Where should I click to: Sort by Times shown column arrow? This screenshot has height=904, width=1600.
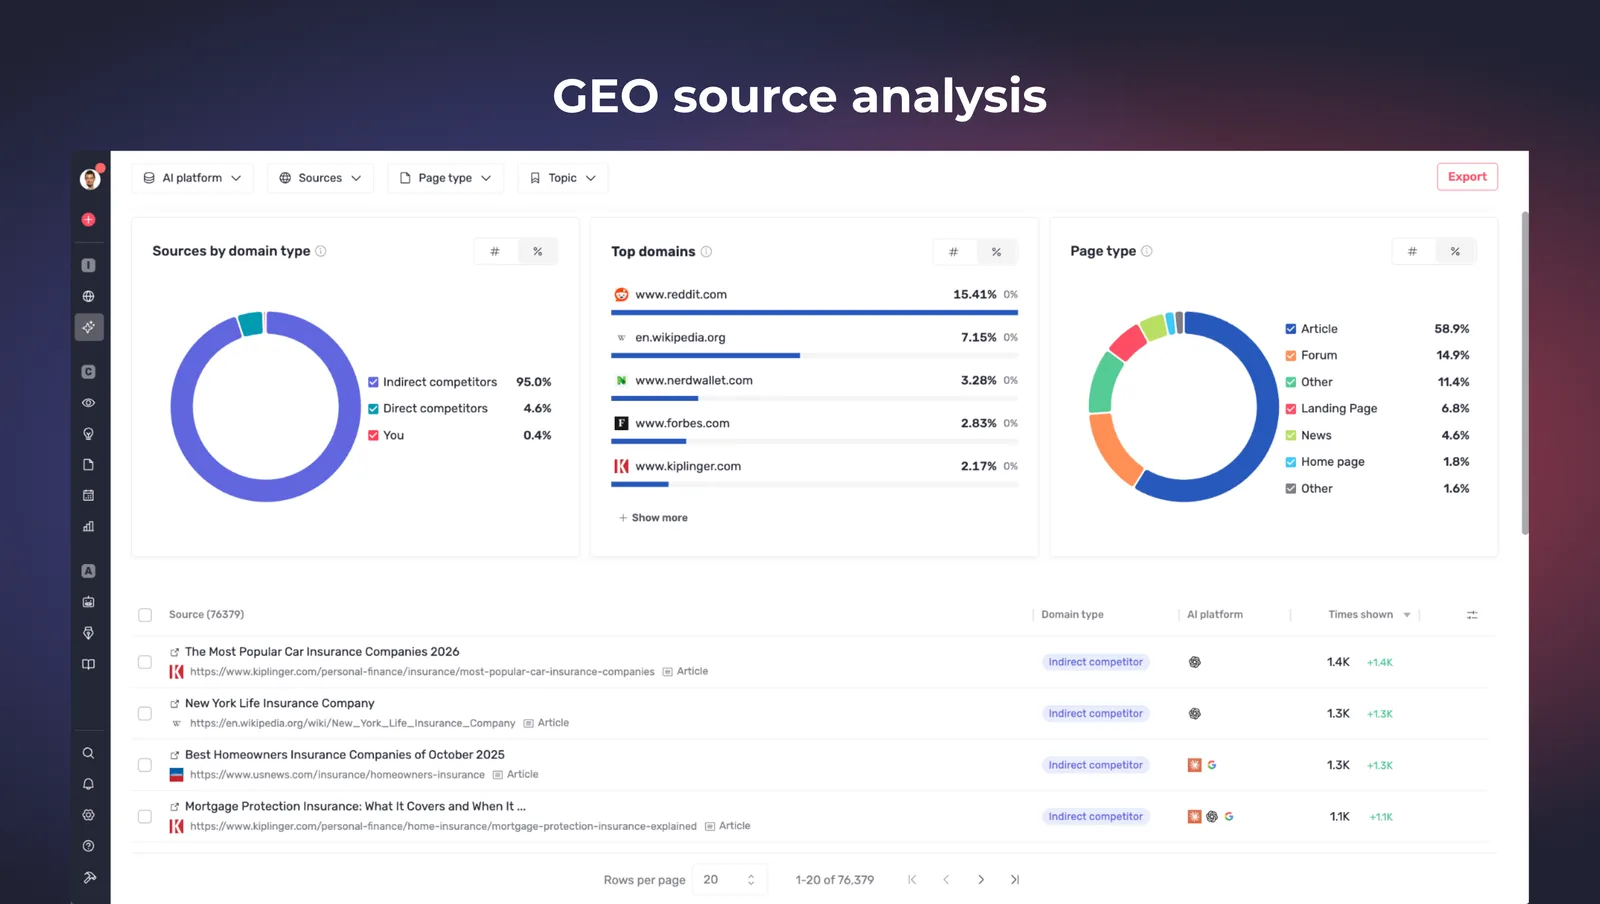click(1407, 615)
